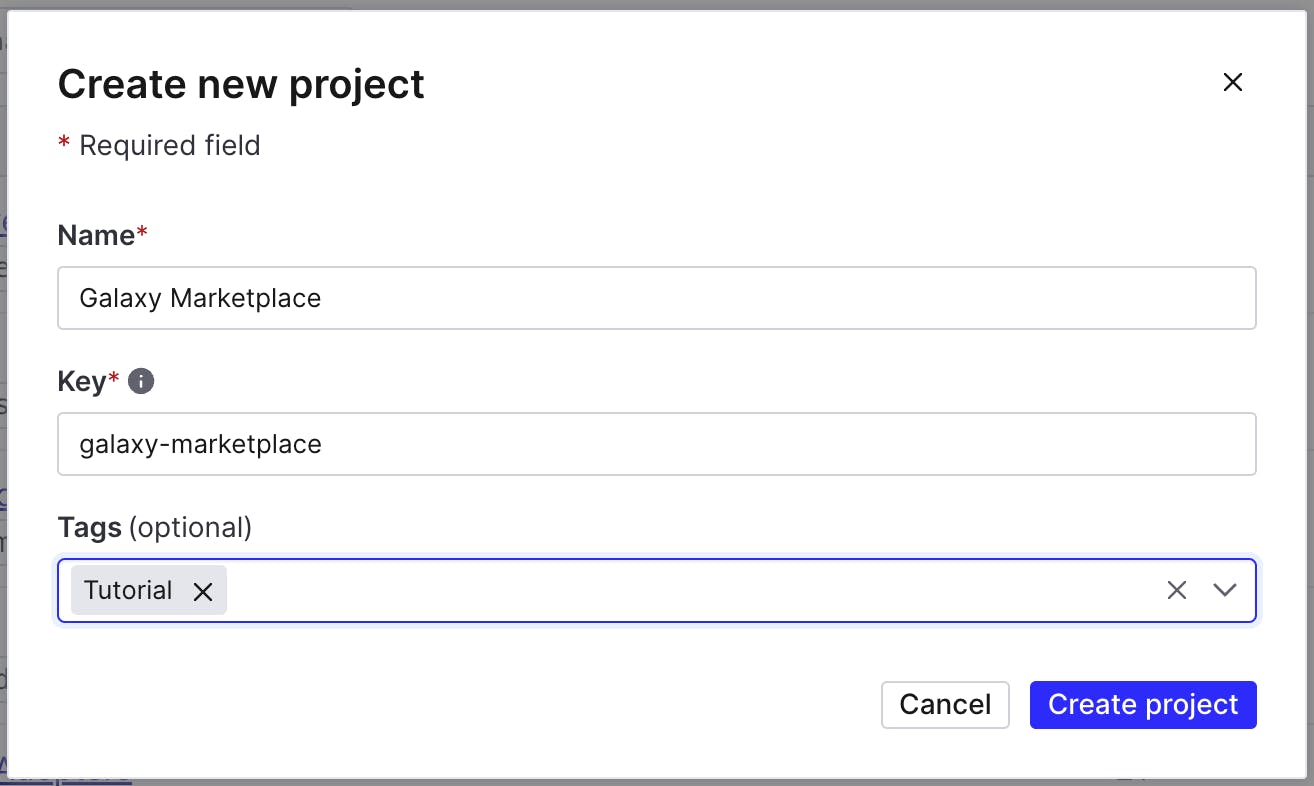Click the Tags (optional) label
The width and height of the screenshot is (1314, 786).
[x=154, y=527]
